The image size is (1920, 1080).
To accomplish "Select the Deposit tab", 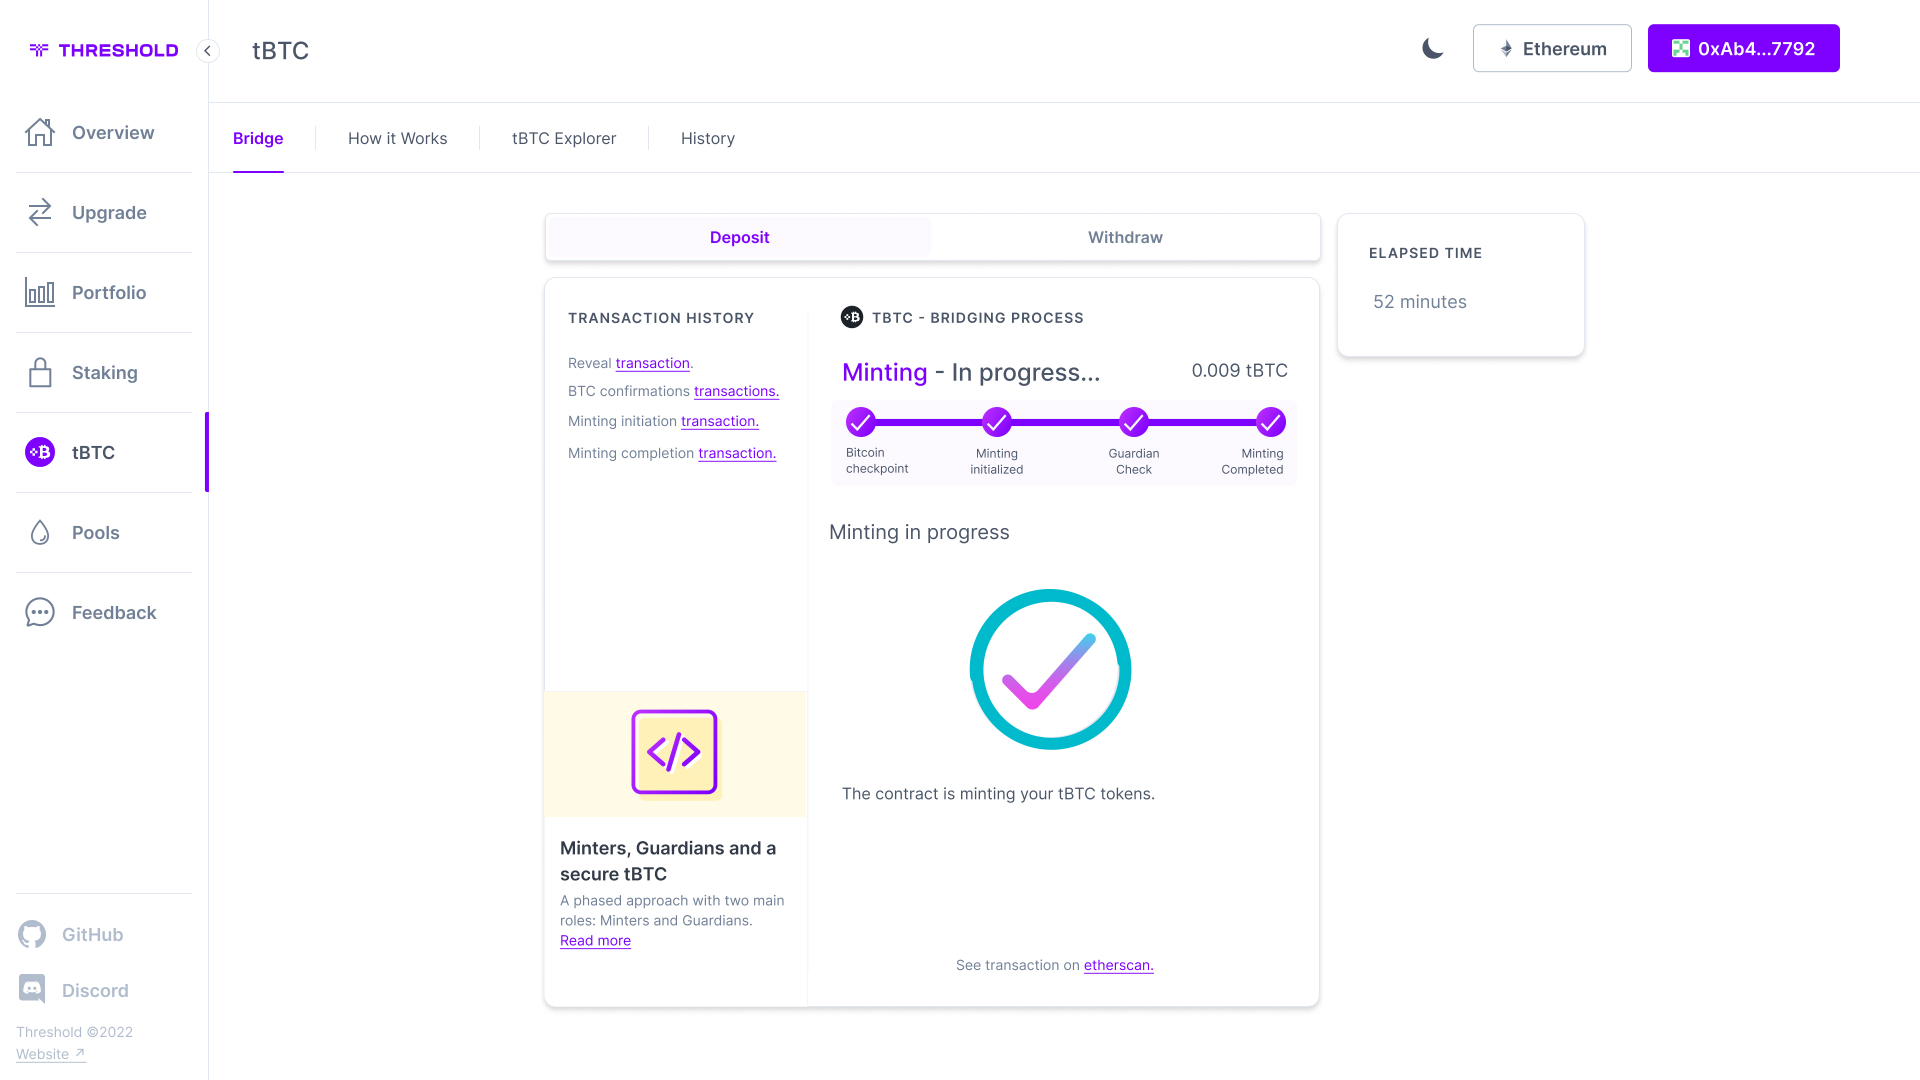I will click(739, 237).
